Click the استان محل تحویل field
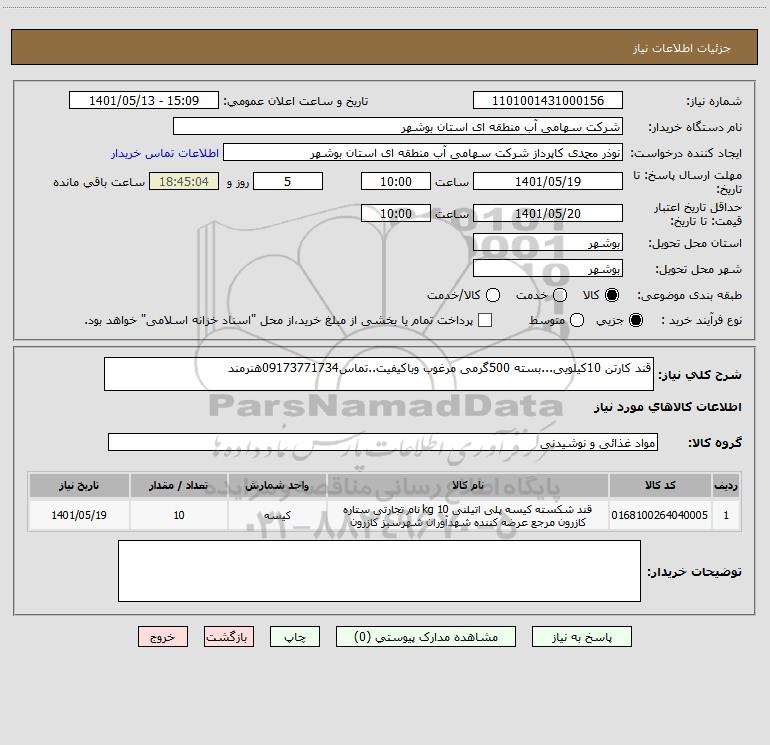The image size is (770, 745). coord(548,243)
